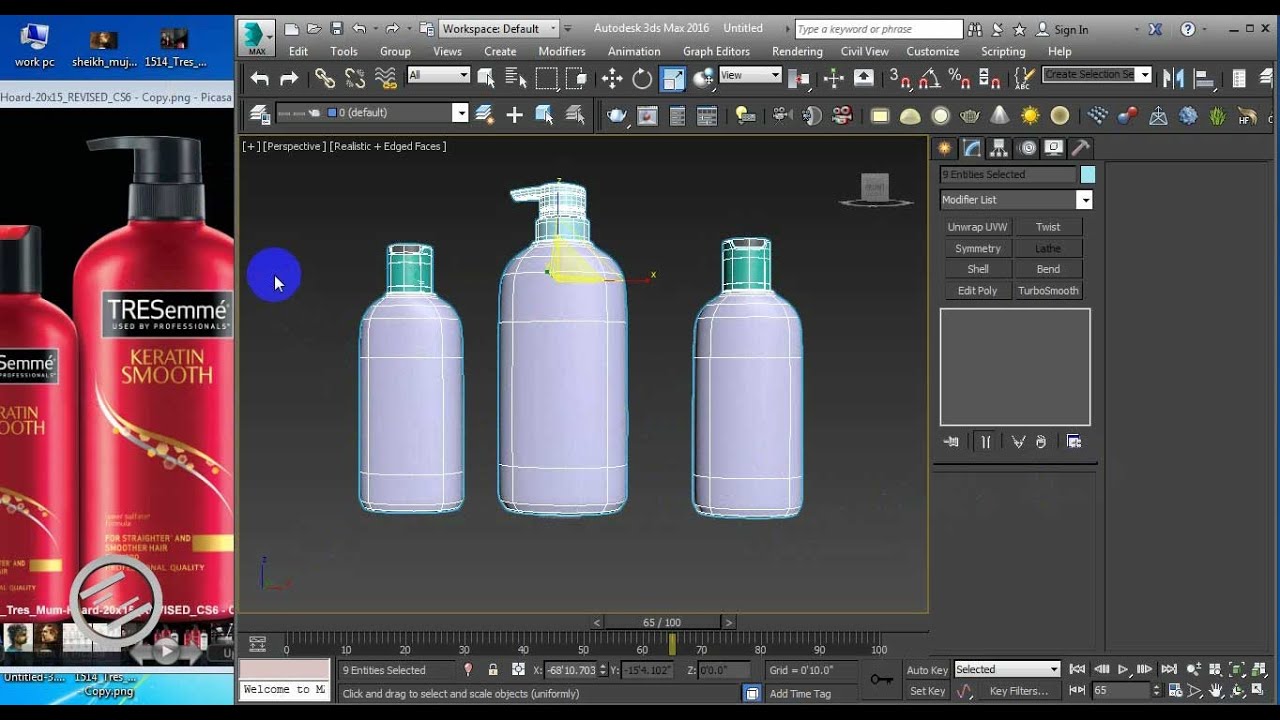Expand the 0 (default) layer dropdown
Image resolution: width=1280 pixels, height=720 pixels.
(460, 113)
